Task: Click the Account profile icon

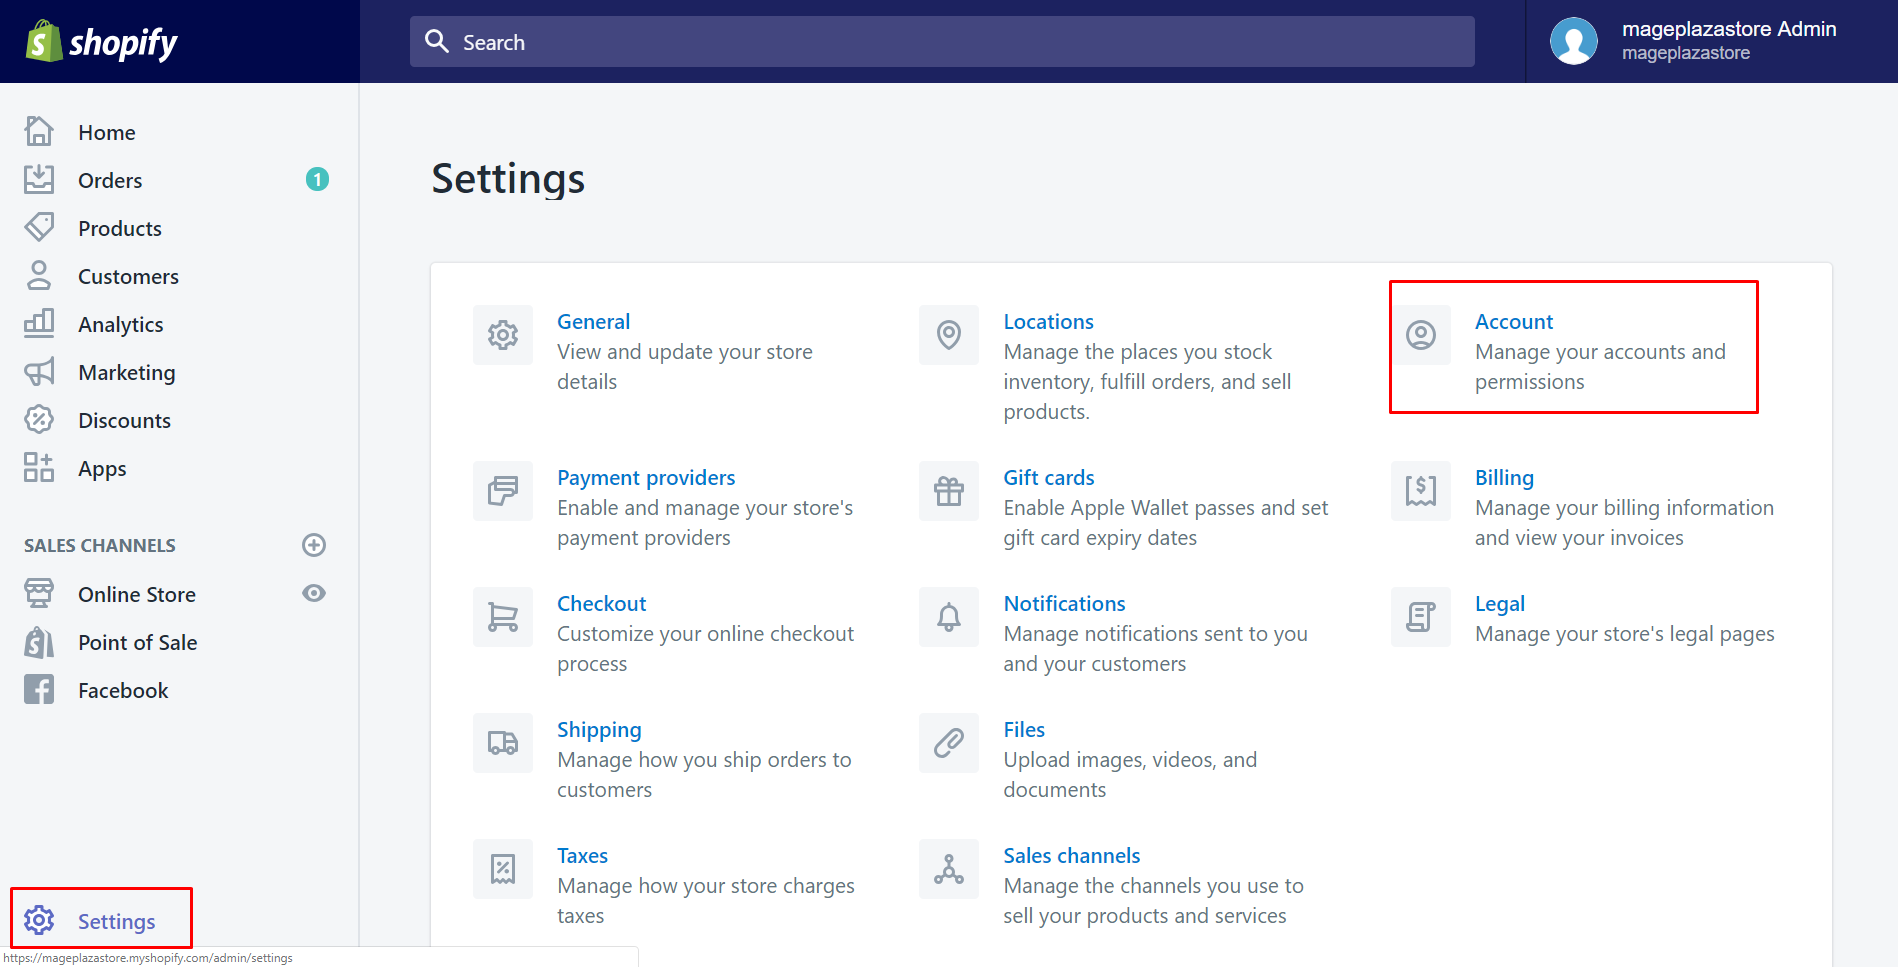Action: tap(1421, 335)
